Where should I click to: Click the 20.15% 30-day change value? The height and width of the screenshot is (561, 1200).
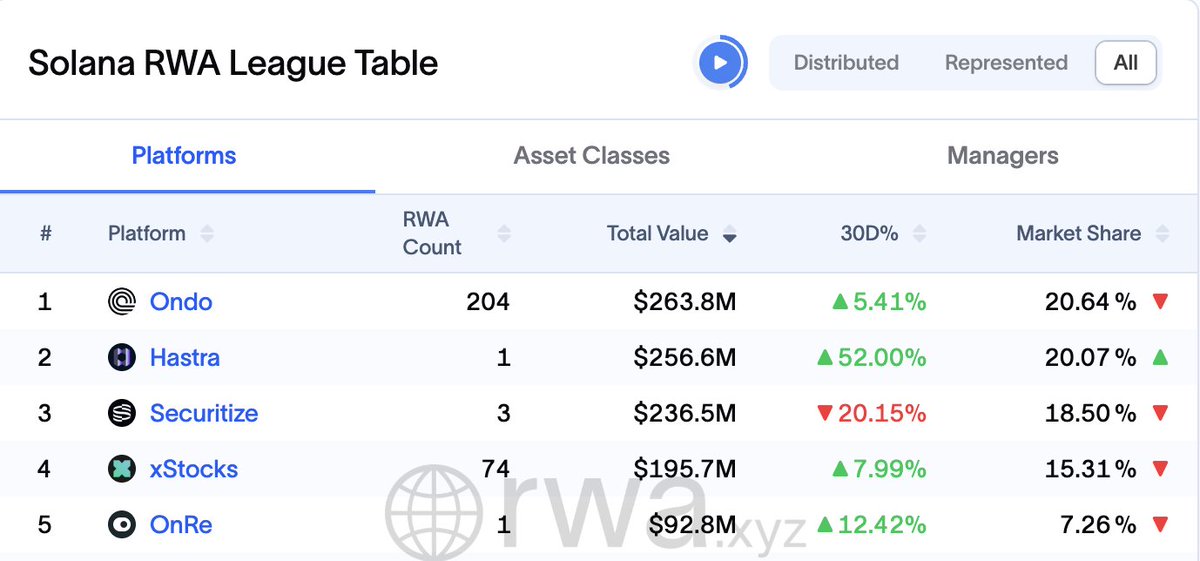click(x=883, y=414)
